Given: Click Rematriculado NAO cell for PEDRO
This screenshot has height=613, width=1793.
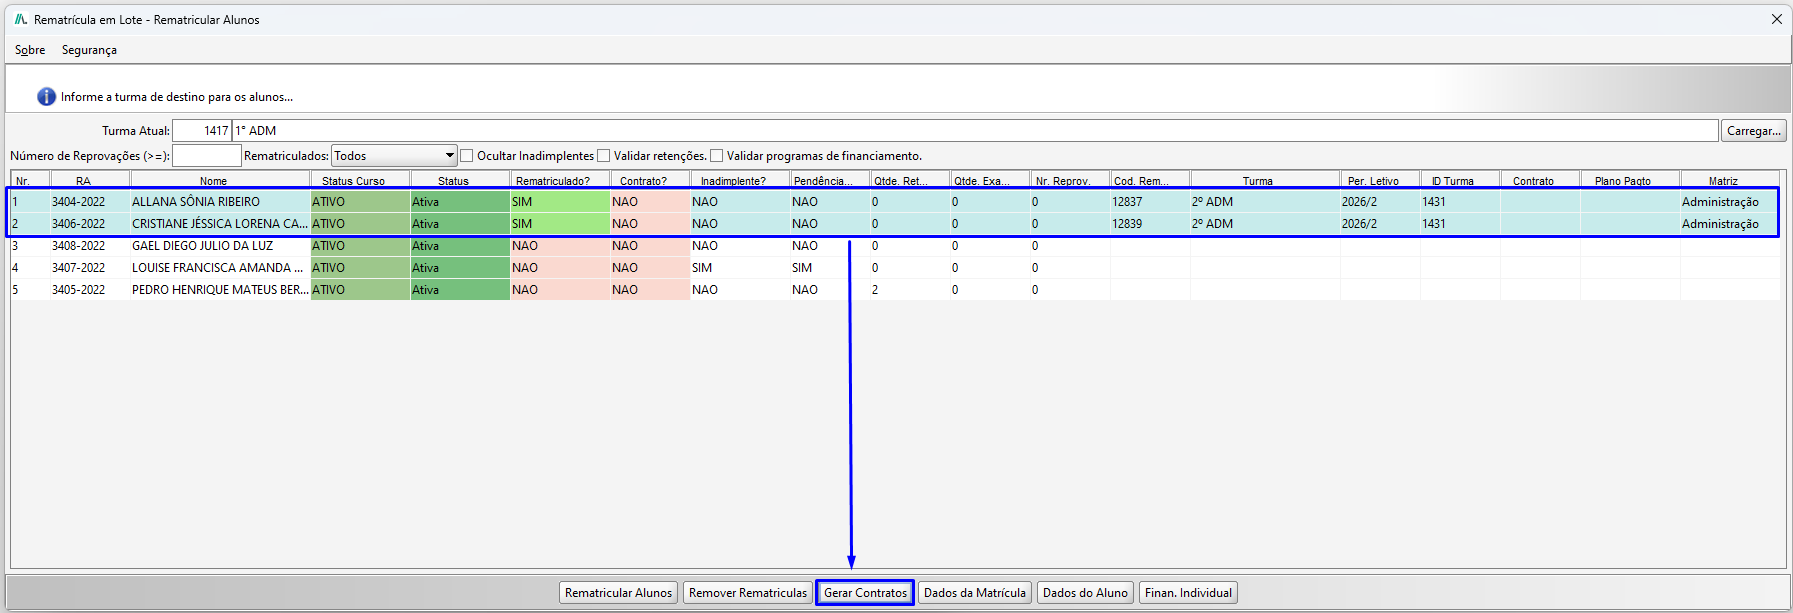Looking at the screenshot, I should coord(560,290).
